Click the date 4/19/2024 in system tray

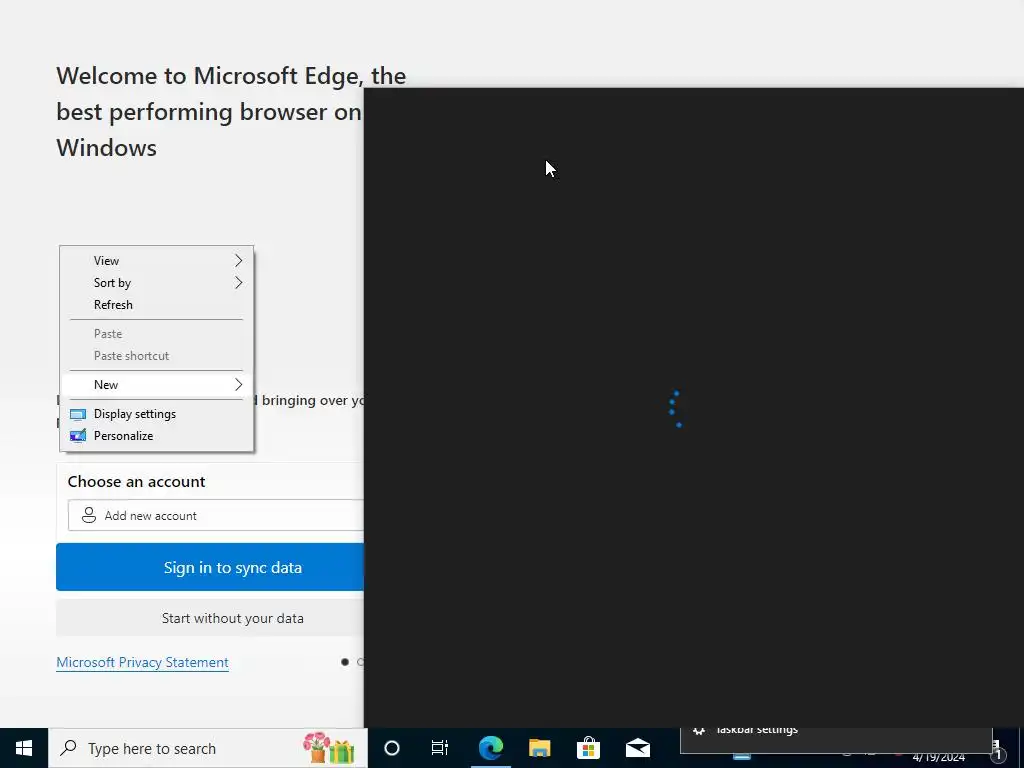938,758
